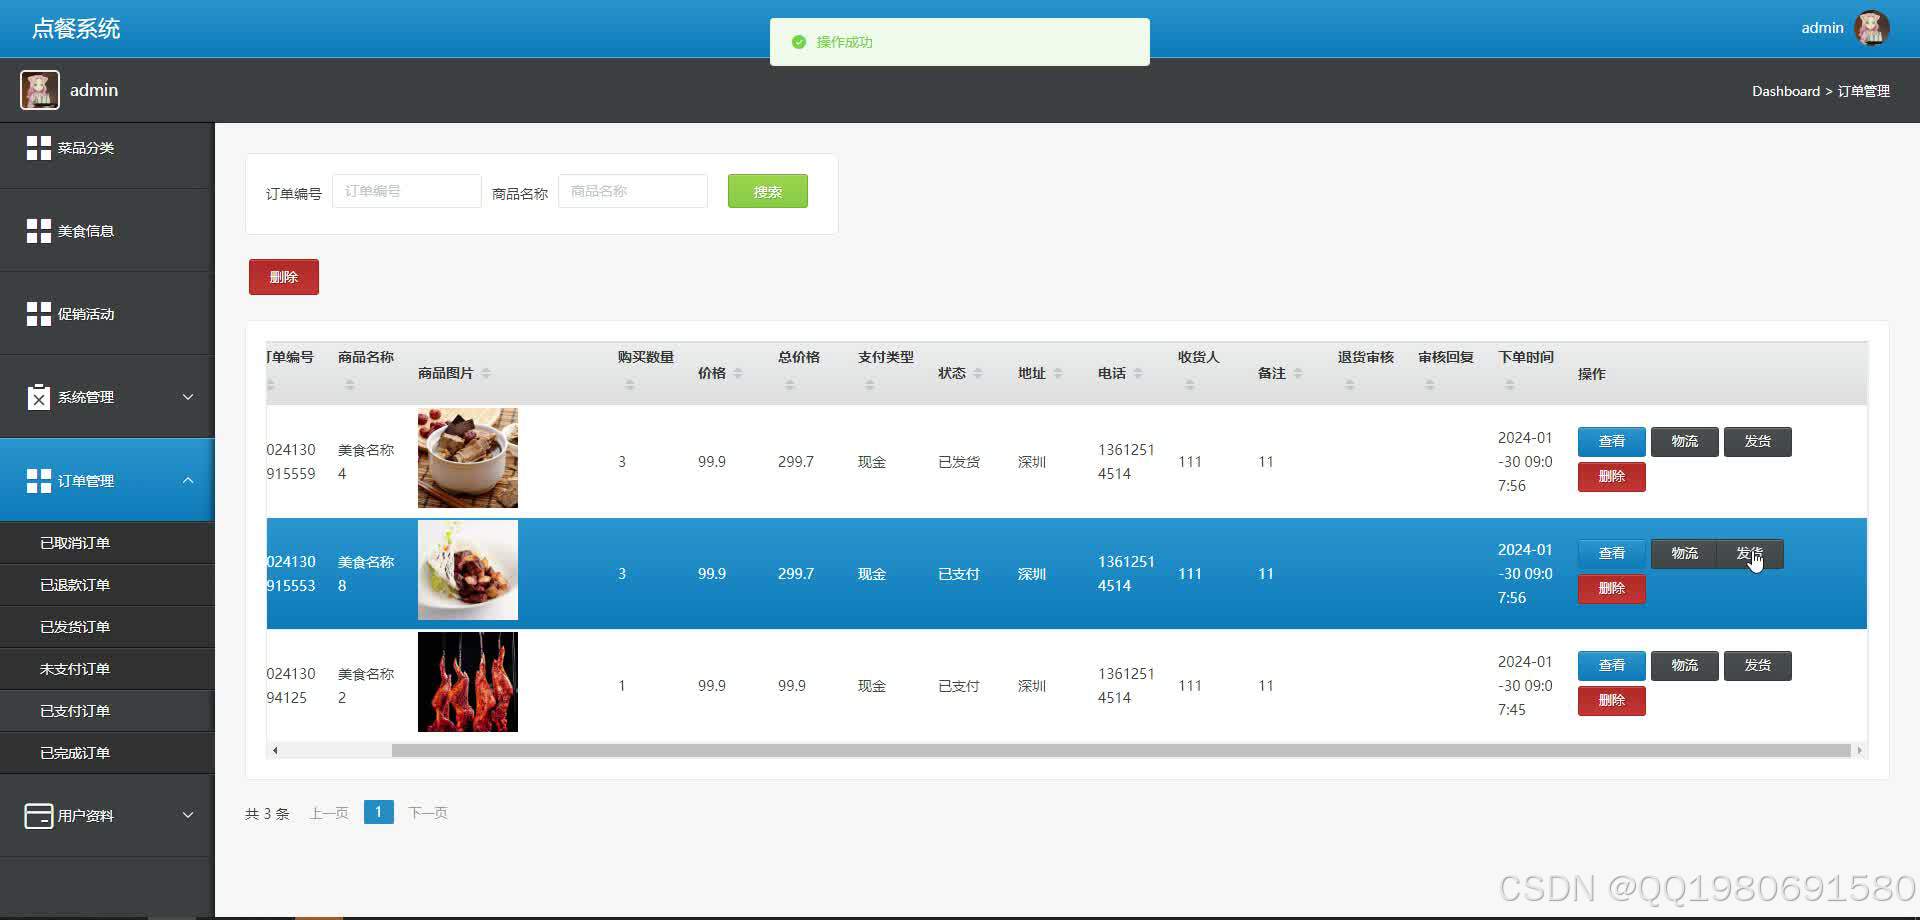
Task: Open the admin avatar in top-right header
Action: coord(1871,28)
